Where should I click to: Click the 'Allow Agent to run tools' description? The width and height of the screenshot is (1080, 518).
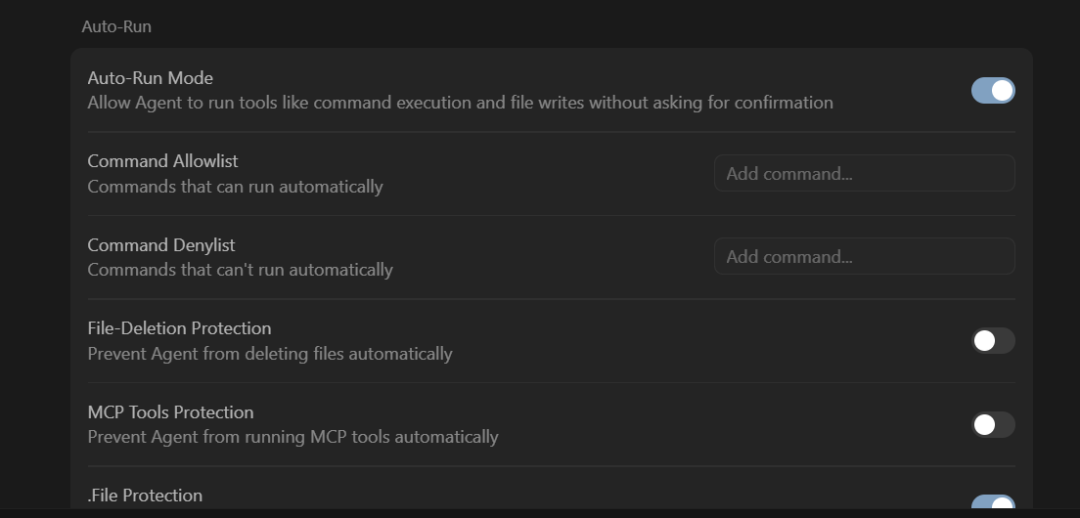click(x=460, y=103)
